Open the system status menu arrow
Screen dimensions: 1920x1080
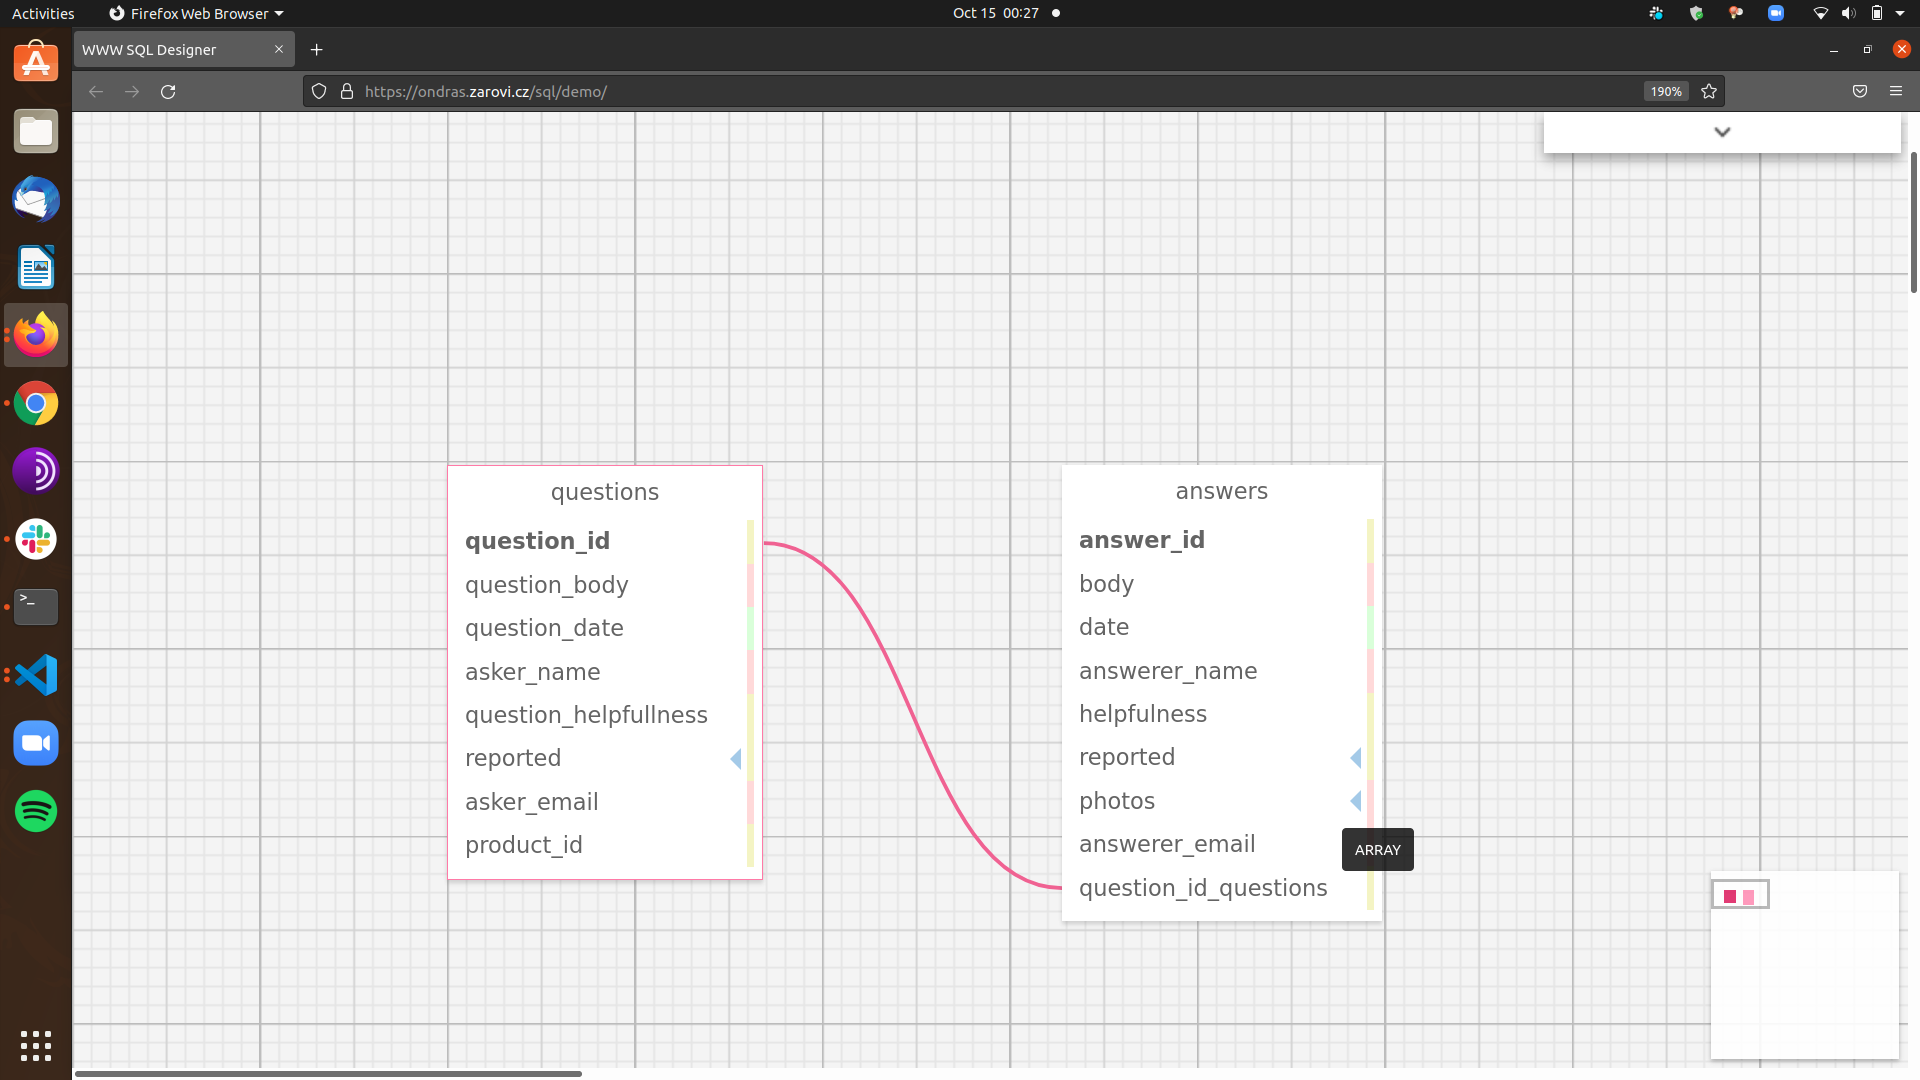tap(1898, 13)
